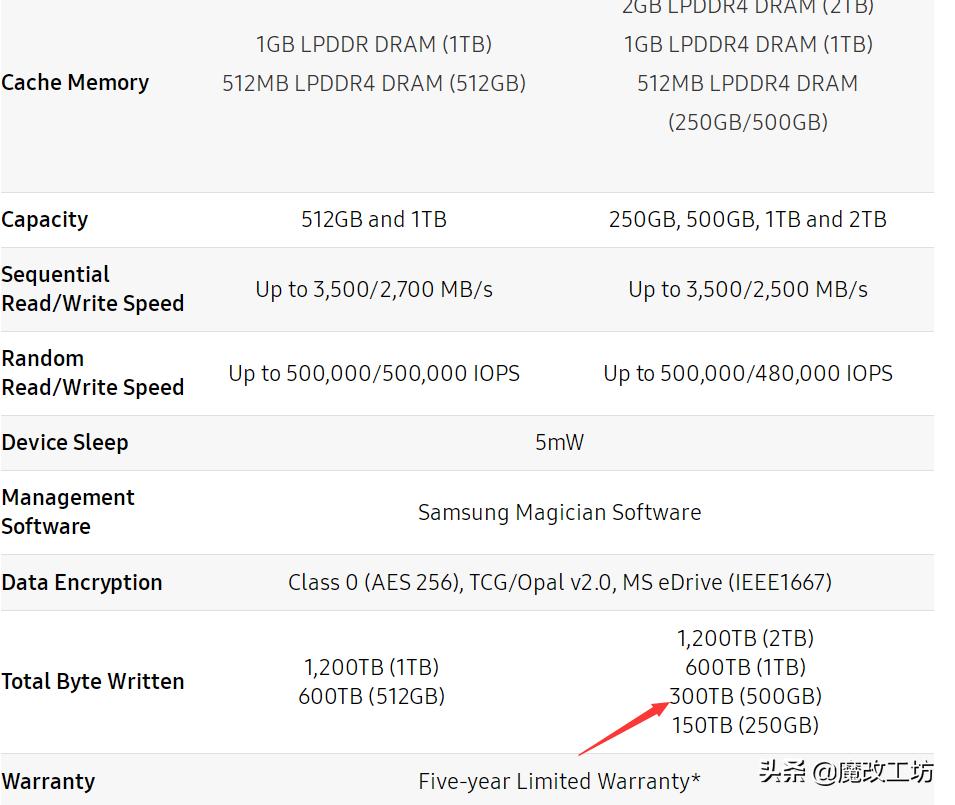Click the 512MB LPDDR4 DRAM (512GB) text
This screenshot has width=955, height=805.
click(374, 83)
